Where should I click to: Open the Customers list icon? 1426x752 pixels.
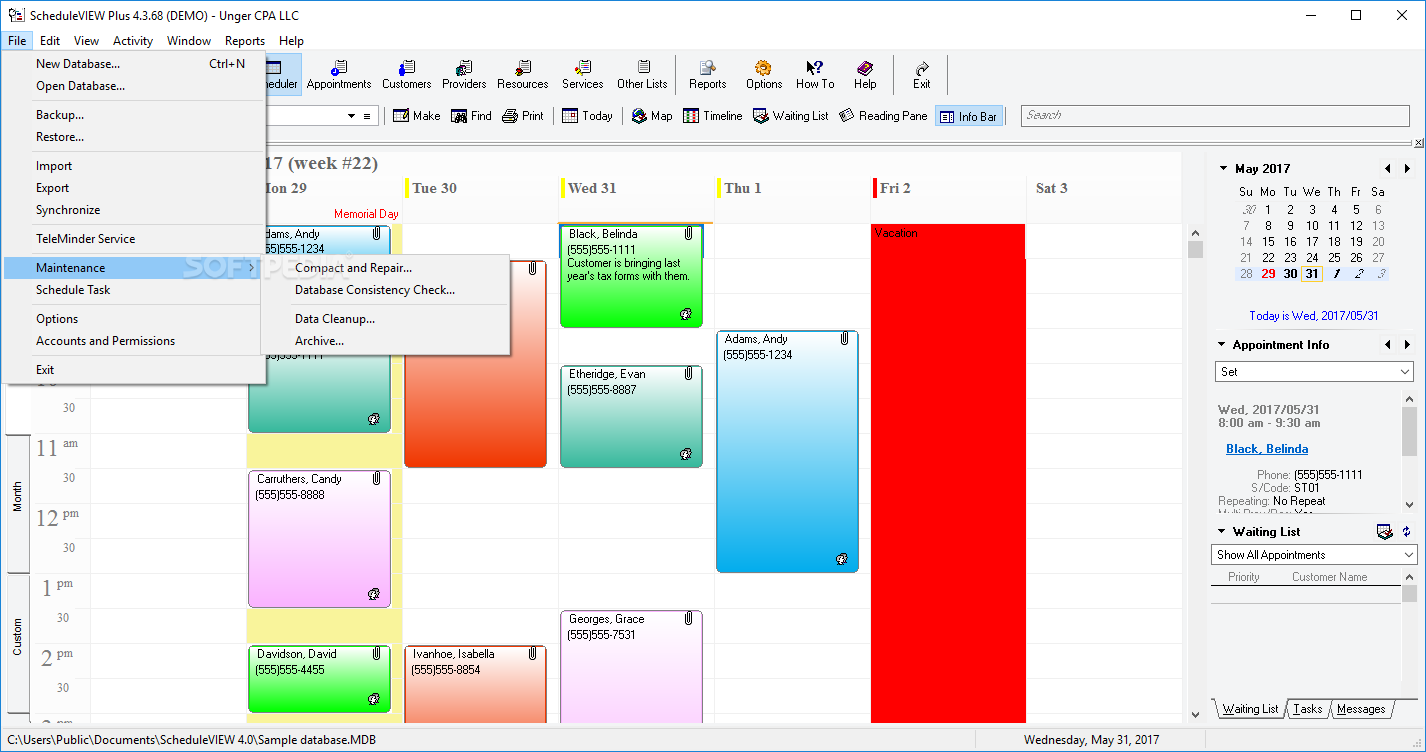(406, 75)
